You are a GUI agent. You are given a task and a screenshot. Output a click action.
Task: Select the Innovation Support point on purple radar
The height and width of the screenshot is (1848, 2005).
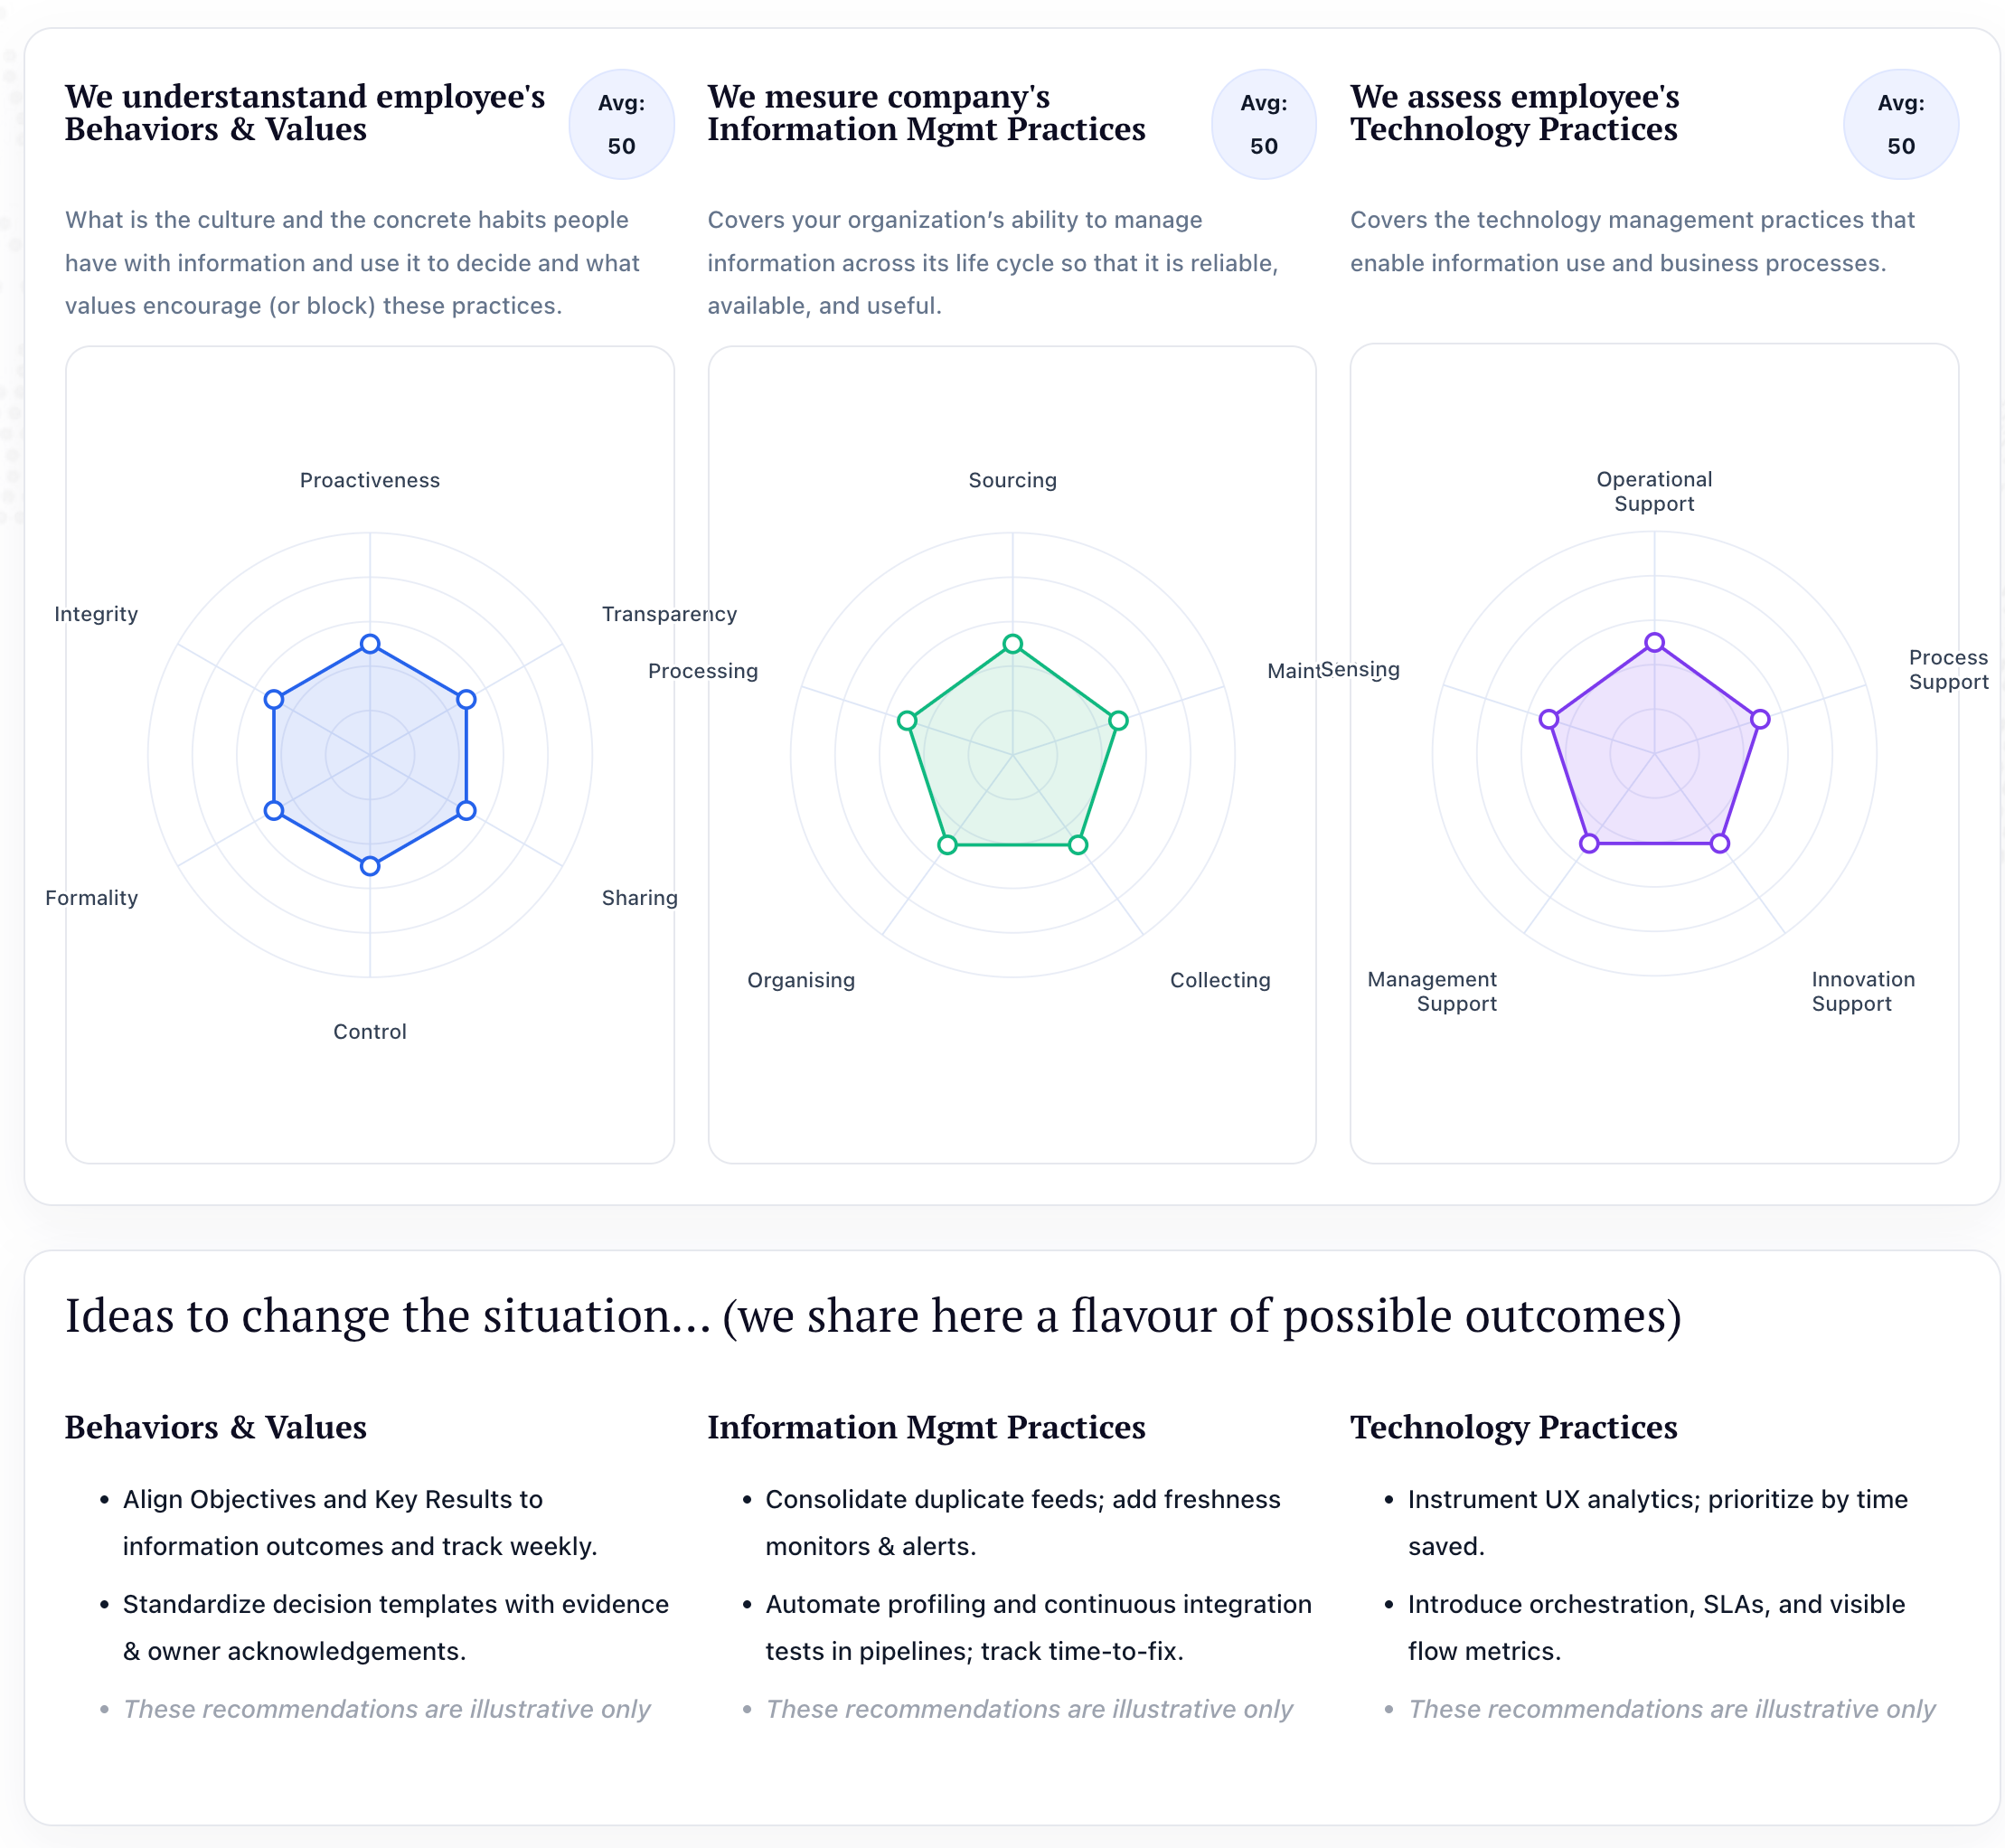[1720, 844]
